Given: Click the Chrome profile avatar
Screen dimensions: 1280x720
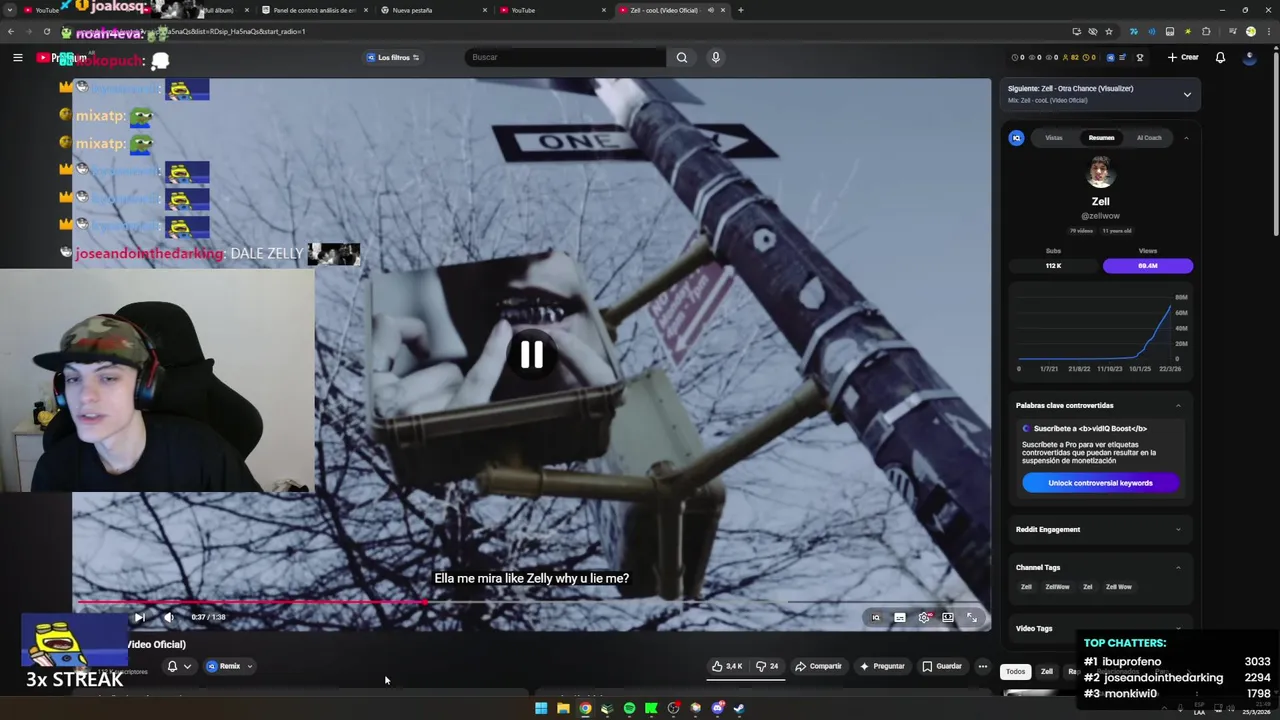Looking at the screenshot, I should coord(1250,31).
